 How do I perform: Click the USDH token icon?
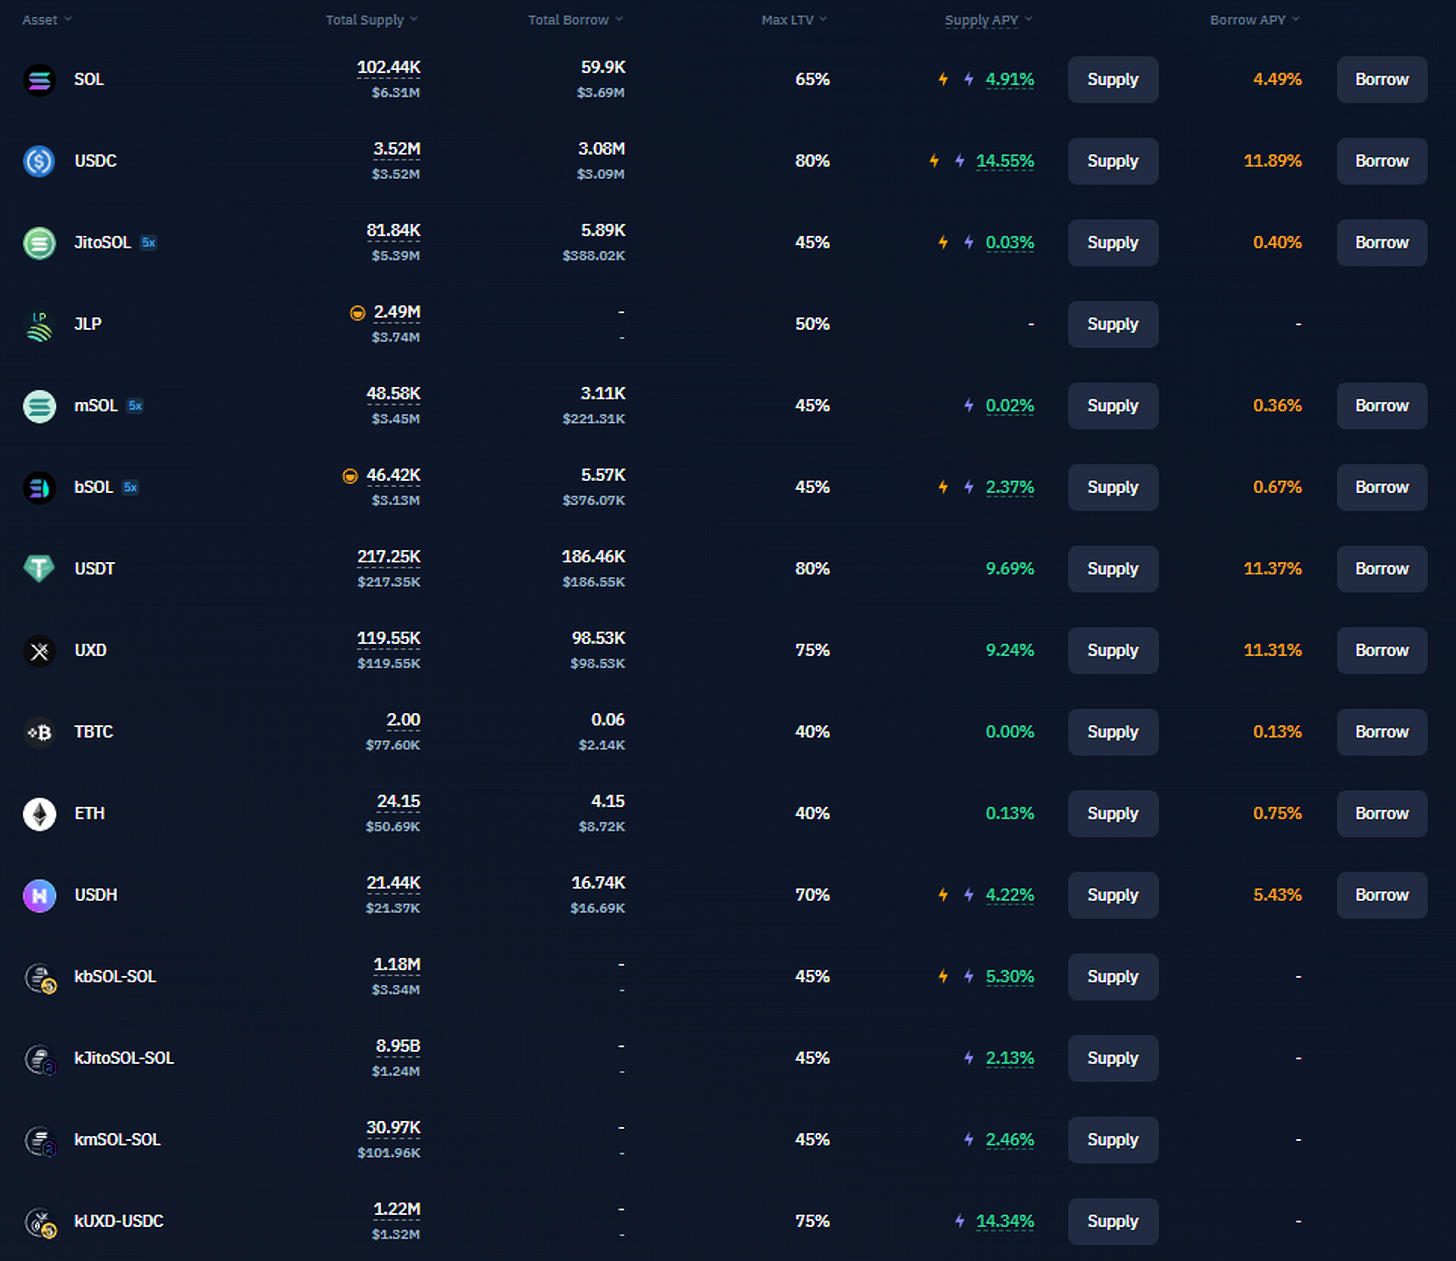[39, 896]
